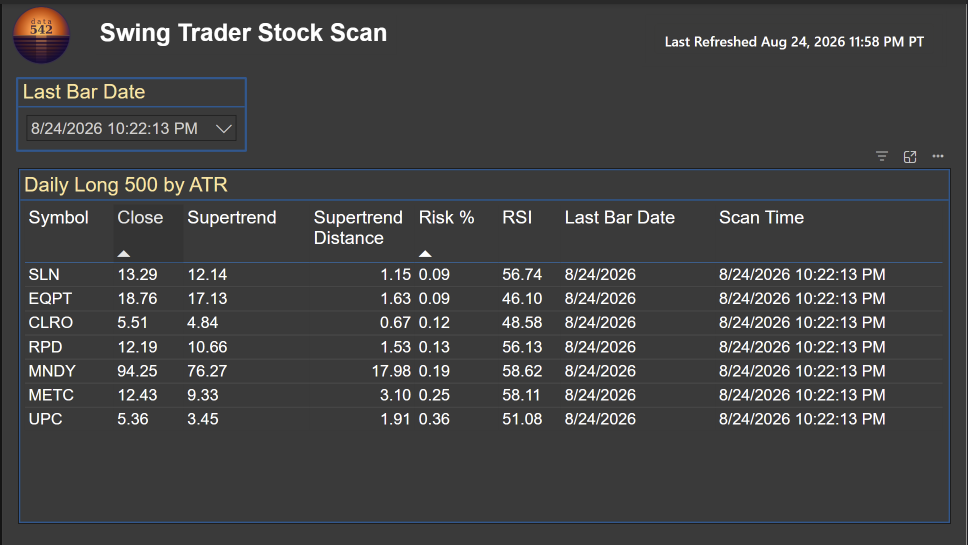Select the SLN symbol cell
This screenshot has width=968, height=545.
click(44, 275)
